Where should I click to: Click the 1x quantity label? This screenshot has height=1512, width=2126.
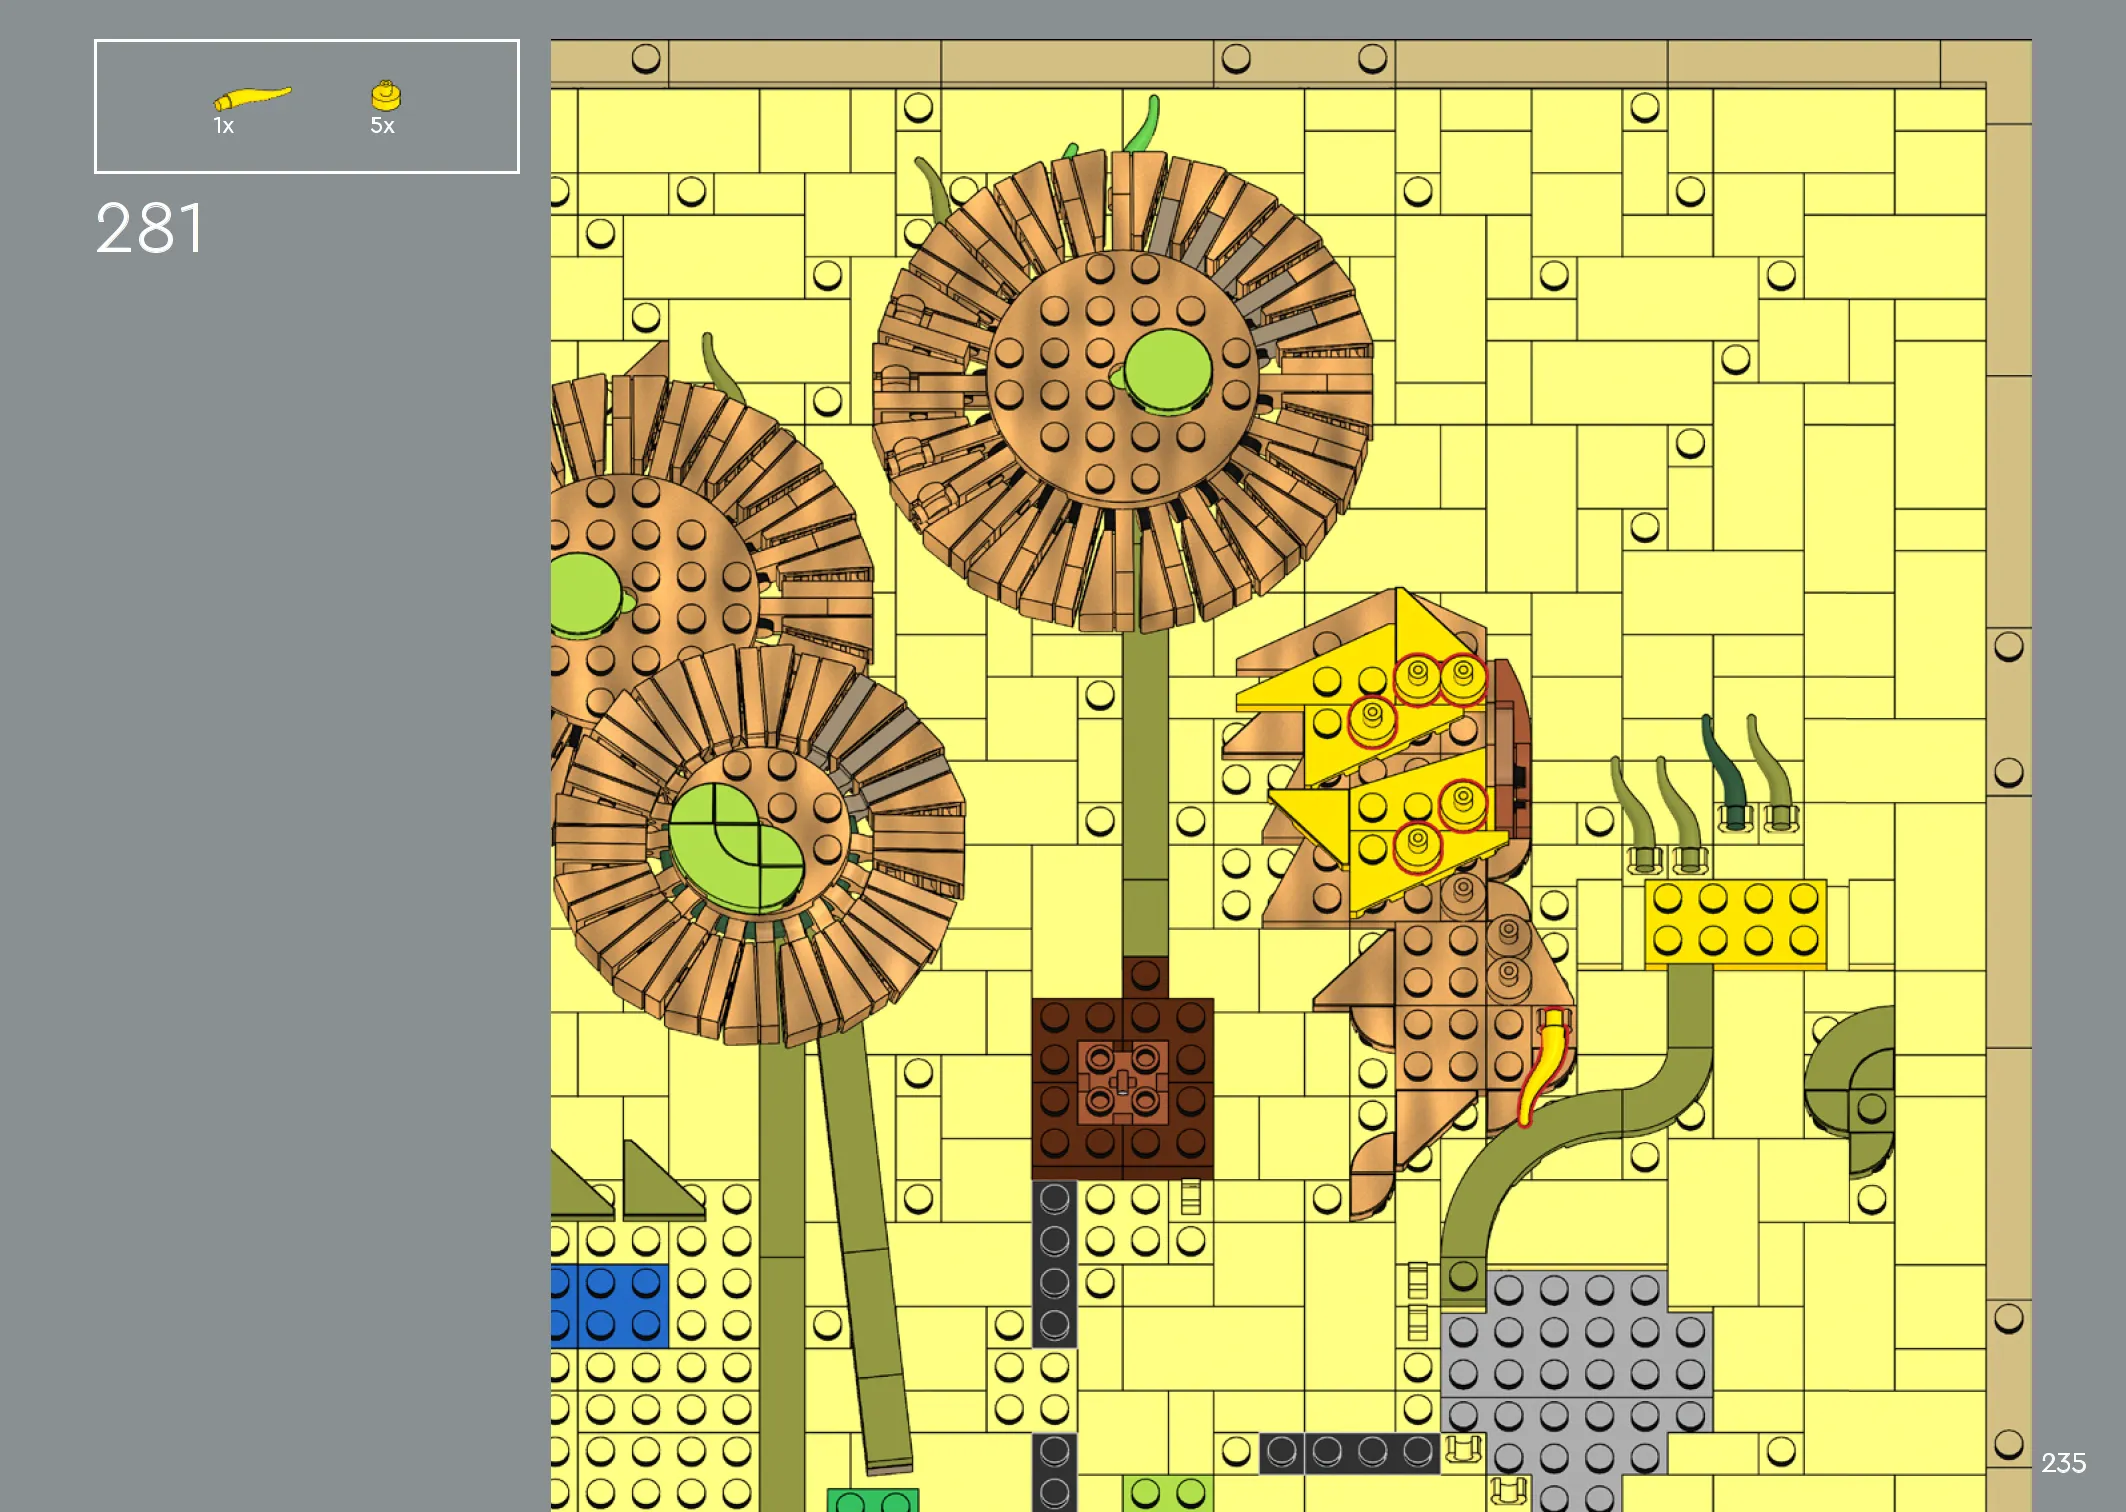pyautogui.click(x=223, y=126)
